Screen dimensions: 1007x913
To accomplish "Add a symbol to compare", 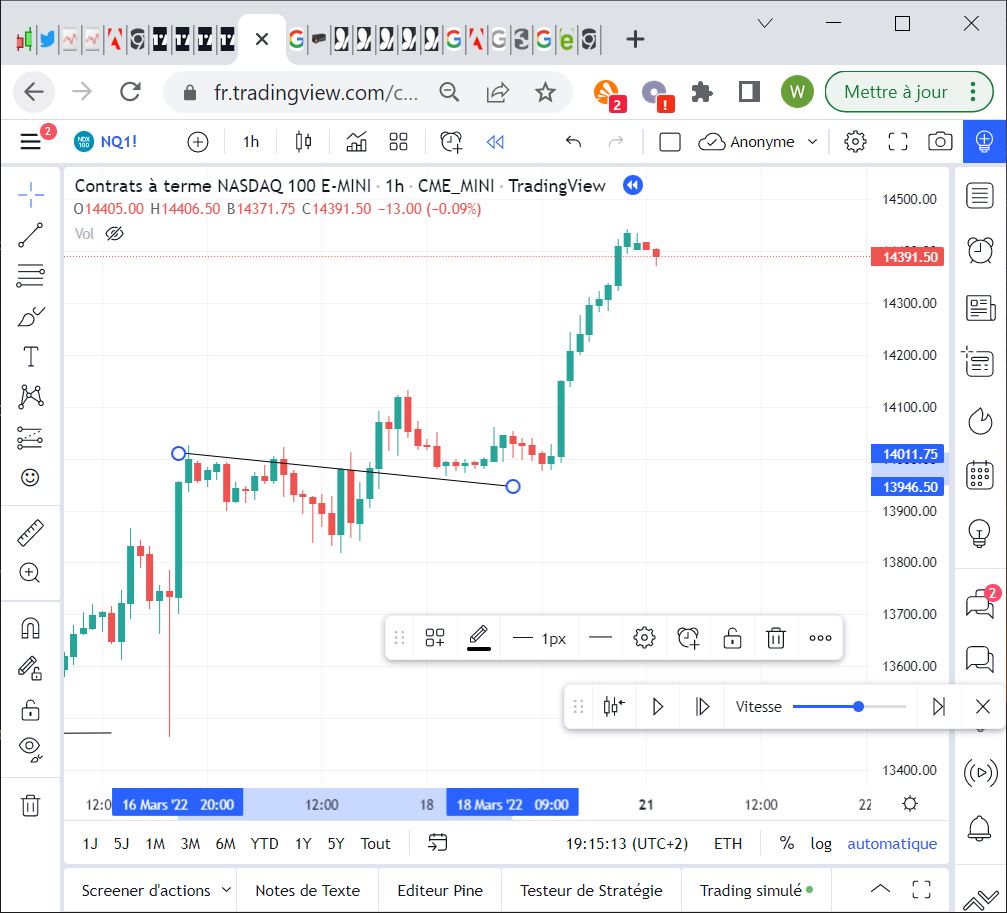I will tap(198, 142).
